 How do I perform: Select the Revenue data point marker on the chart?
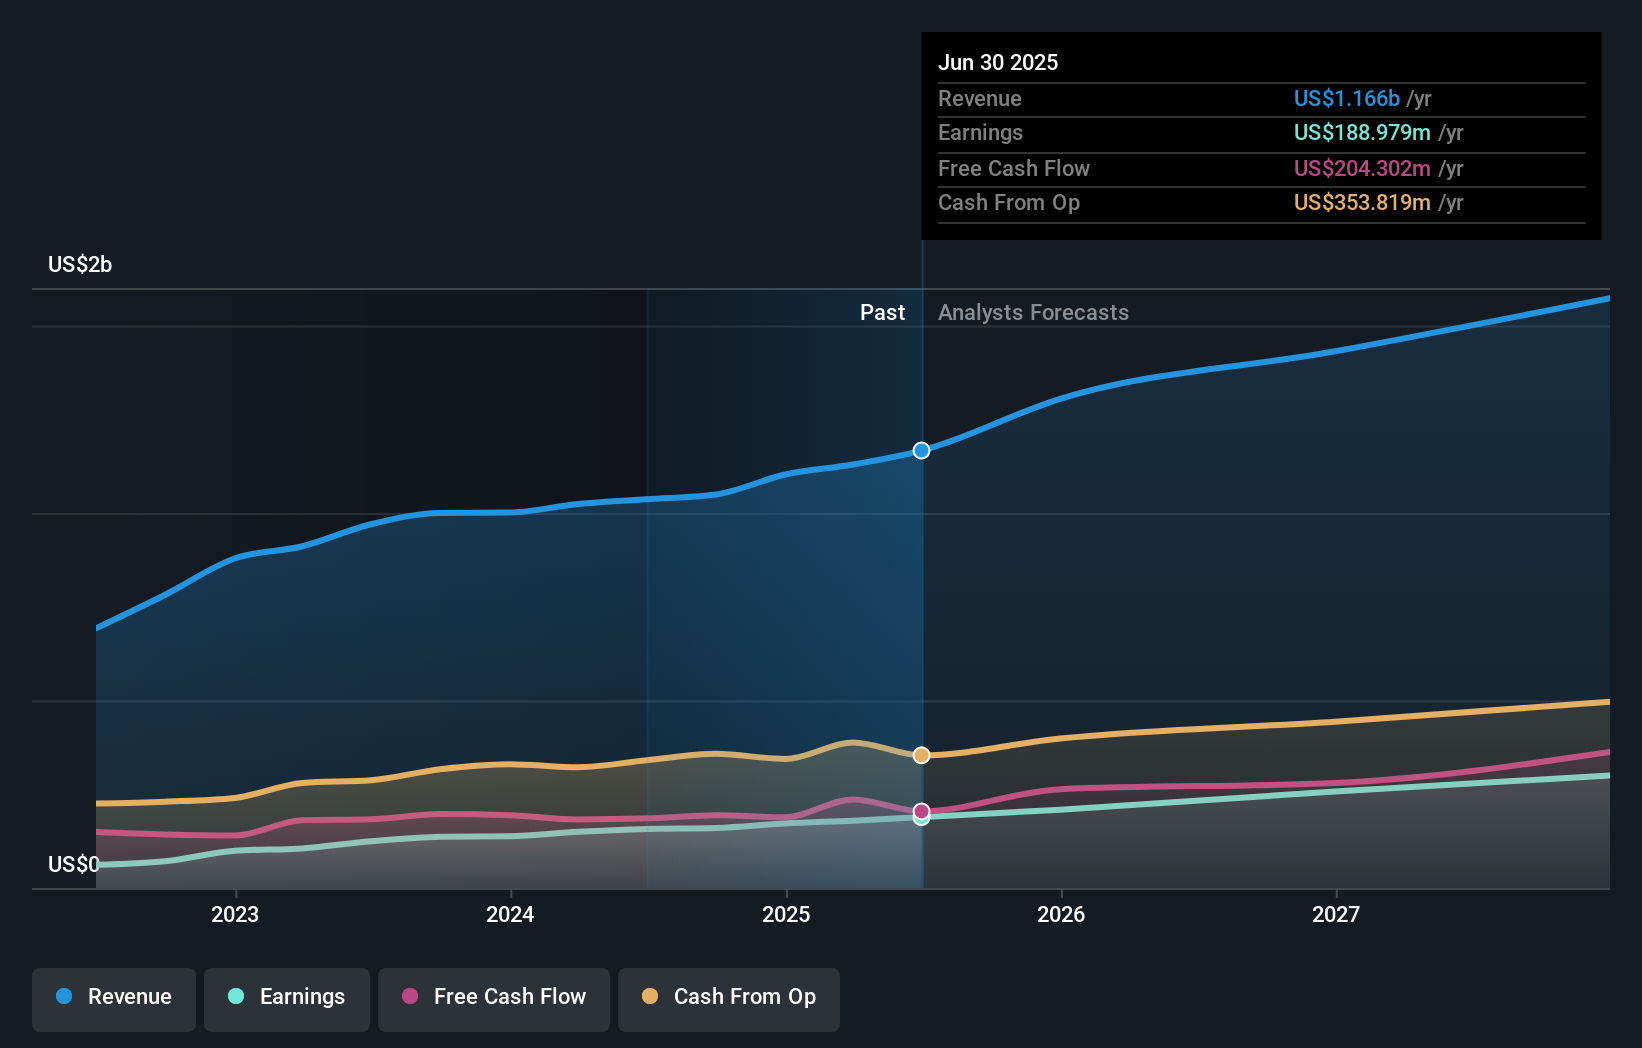click(920, 450)
